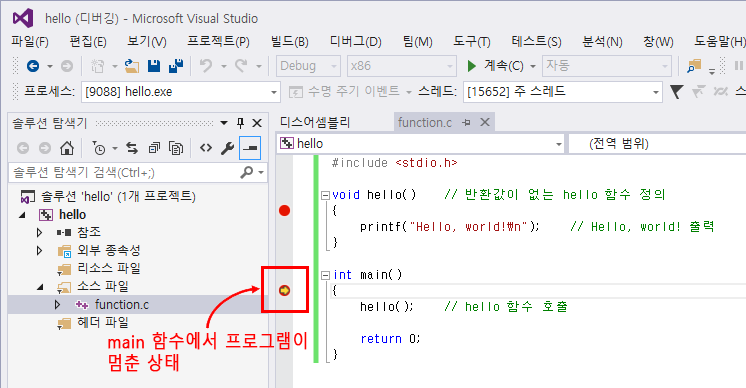Open the x86 platform dropdown

(402, 66)
